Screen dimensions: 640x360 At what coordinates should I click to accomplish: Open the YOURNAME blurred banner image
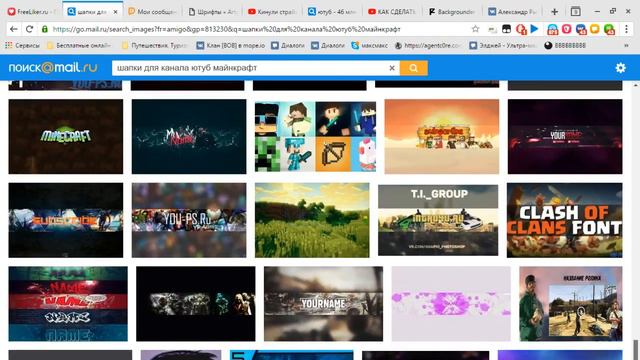(x=323, y=304)
